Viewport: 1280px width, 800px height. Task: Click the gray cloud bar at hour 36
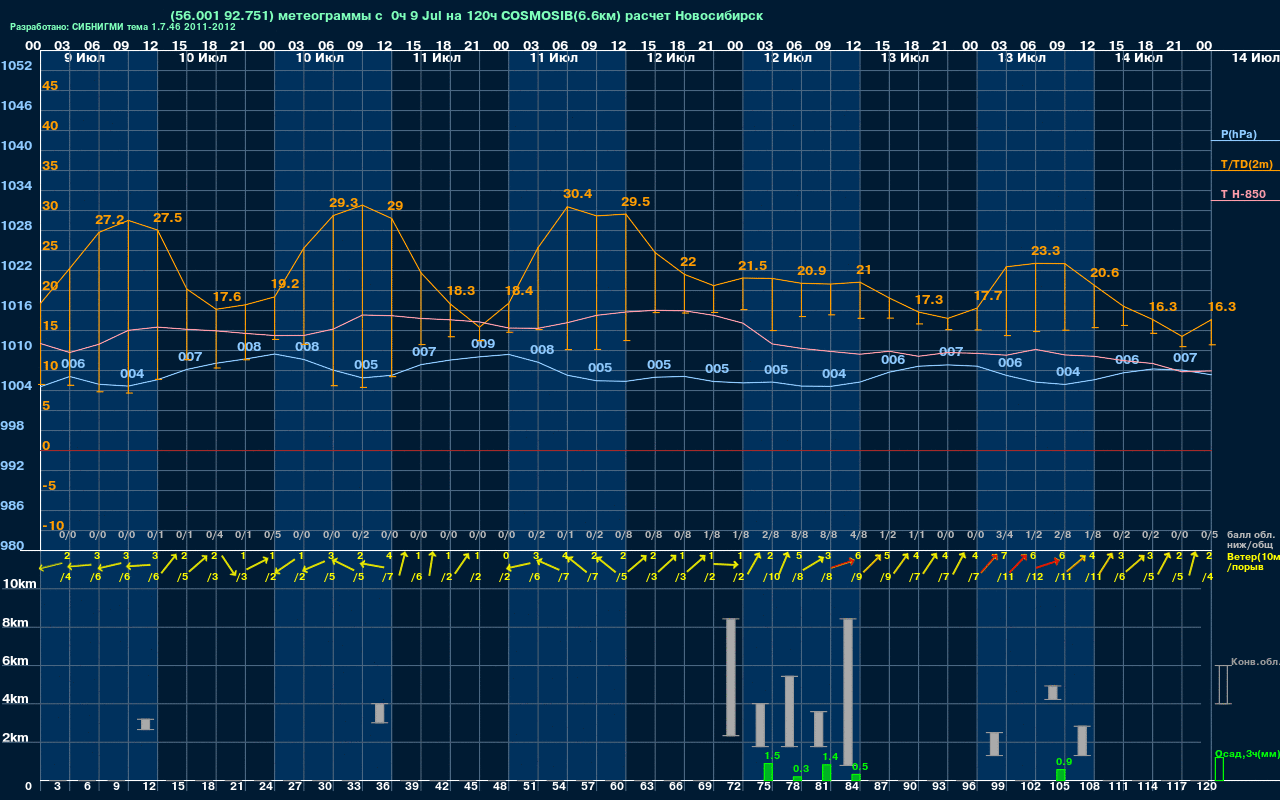(379, 713)
